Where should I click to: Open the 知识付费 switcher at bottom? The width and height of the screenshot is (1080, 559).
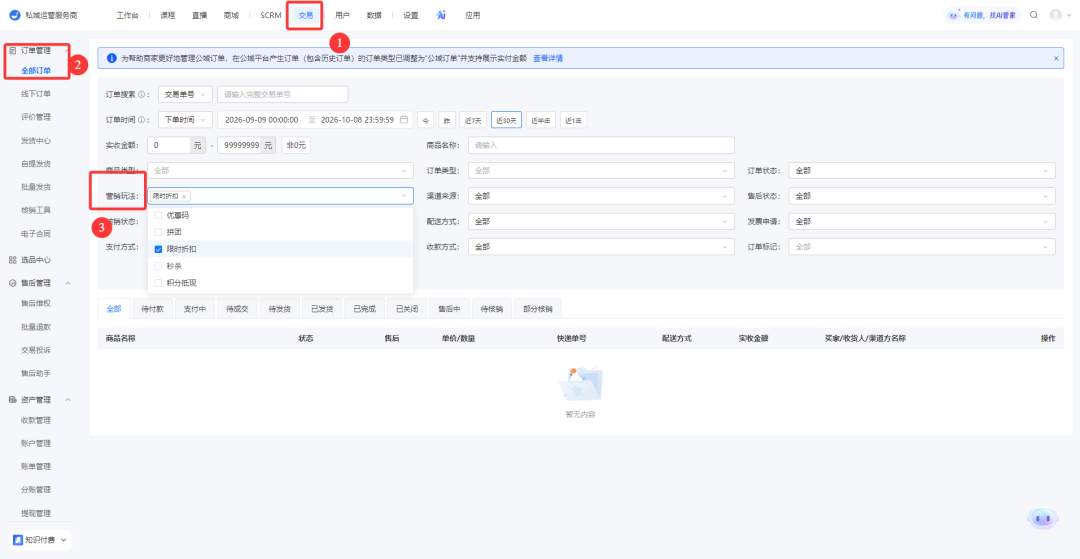coord(40,540)
